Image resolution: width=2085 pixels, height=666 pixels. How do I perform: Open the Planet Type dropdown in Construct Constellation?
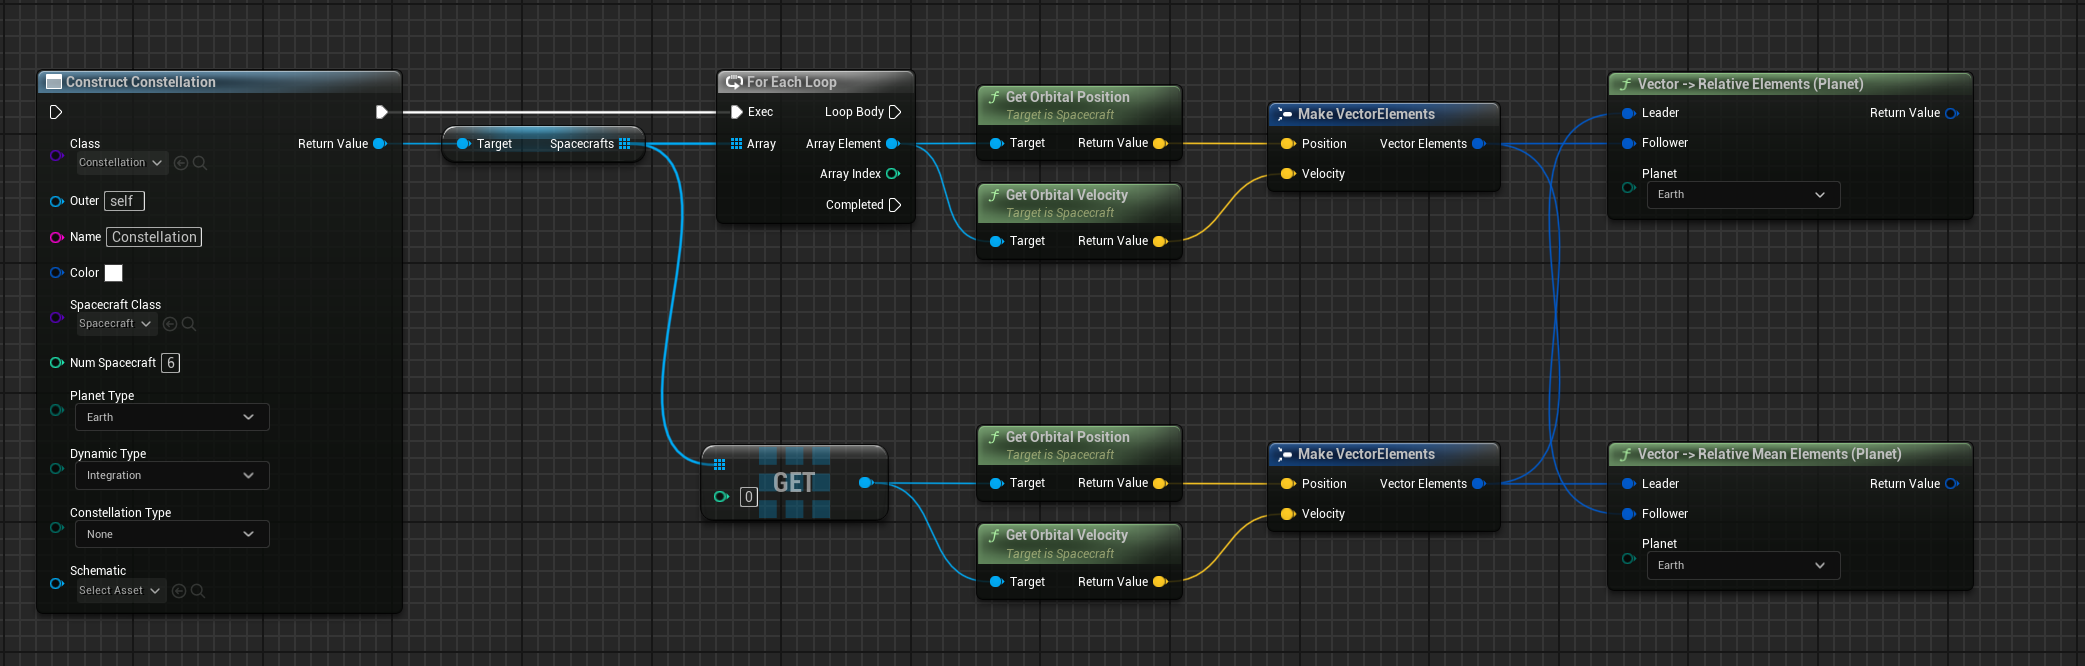[171, 417]
